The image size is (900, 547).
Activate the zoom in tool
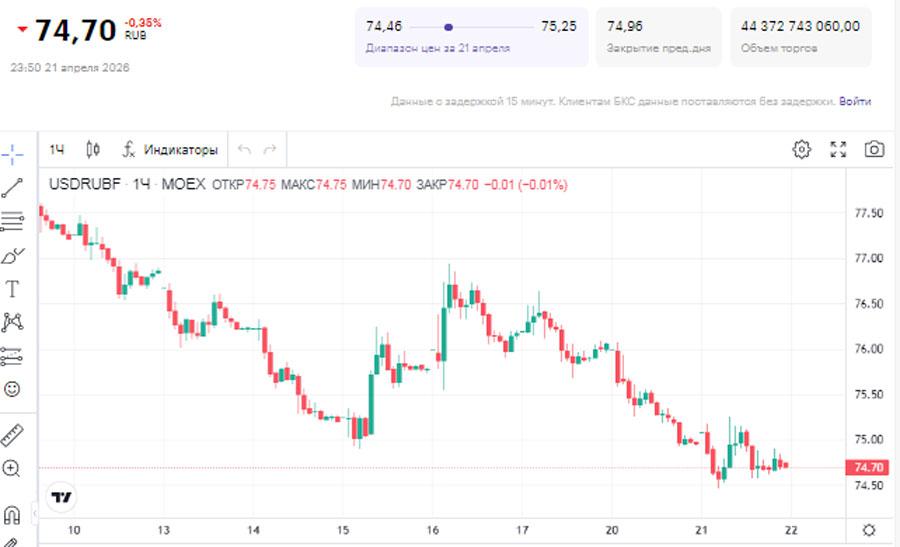[x=13, y=468]
